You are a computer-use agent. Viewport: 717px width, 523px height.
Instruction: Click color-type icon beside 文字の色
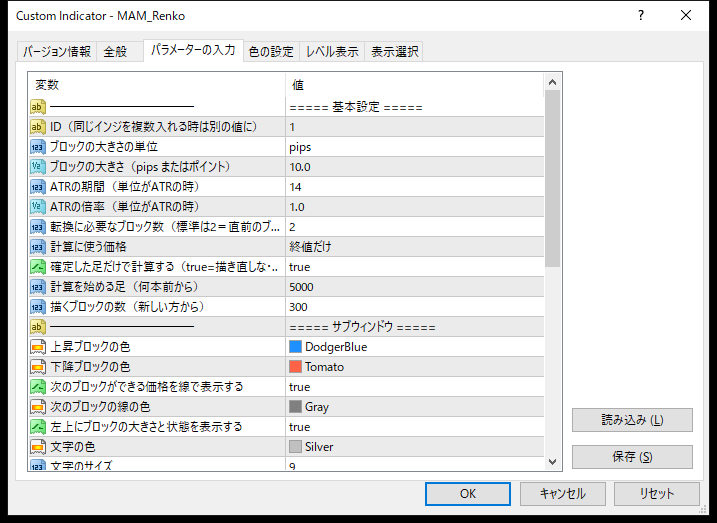[38, 447]
